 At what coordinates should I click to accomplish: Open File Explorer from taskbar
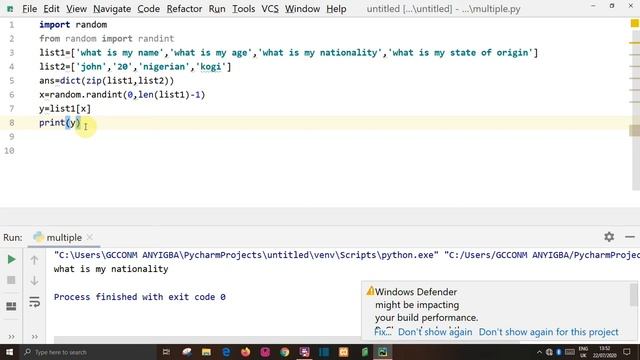(206, 352)
